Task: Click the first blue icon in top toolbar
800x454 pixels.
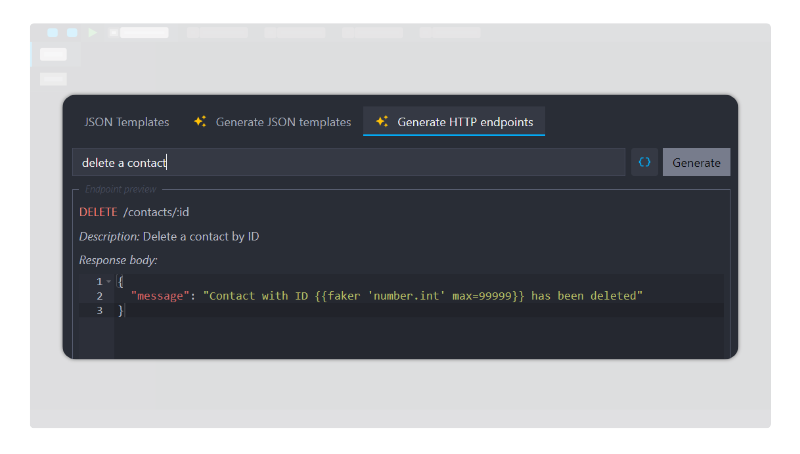Action: (x=52, y=32)
